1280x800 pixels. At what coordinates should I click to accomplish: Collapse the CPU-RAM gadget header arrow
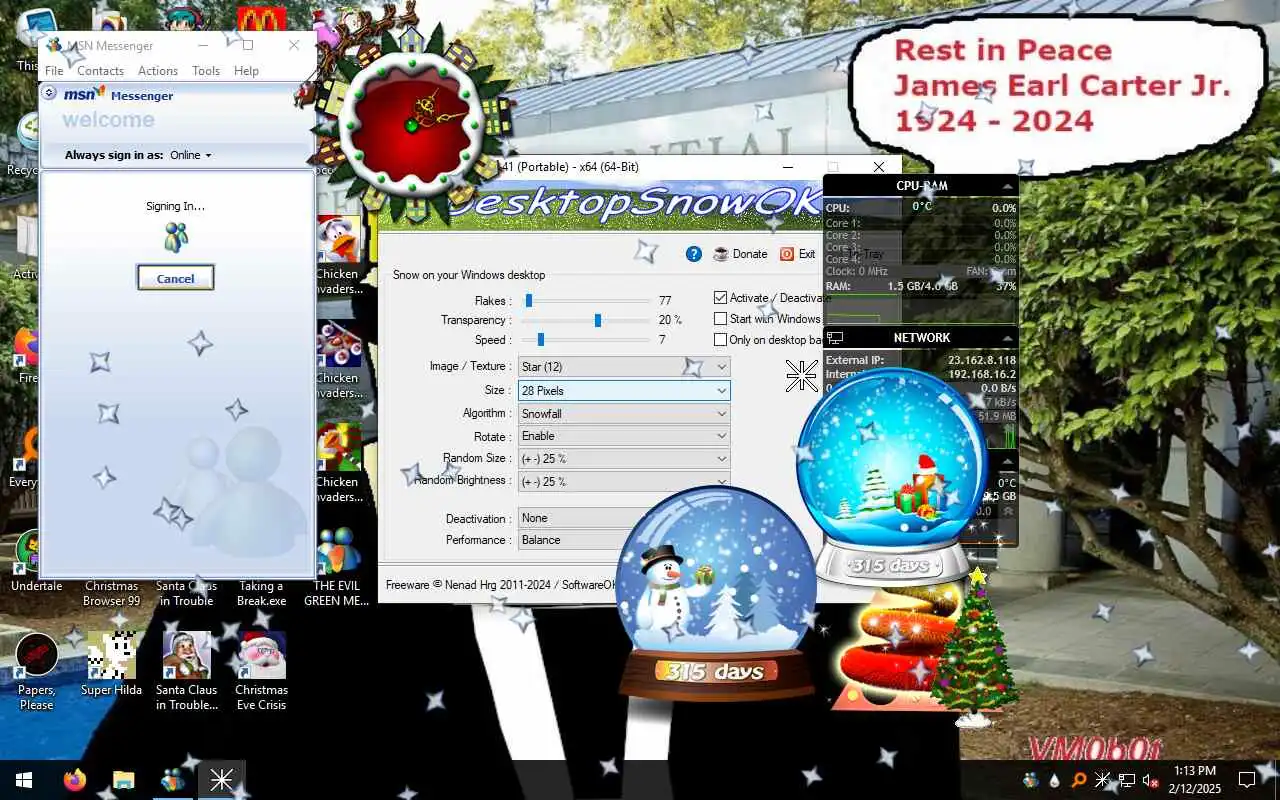click(x=1007, y=186)
